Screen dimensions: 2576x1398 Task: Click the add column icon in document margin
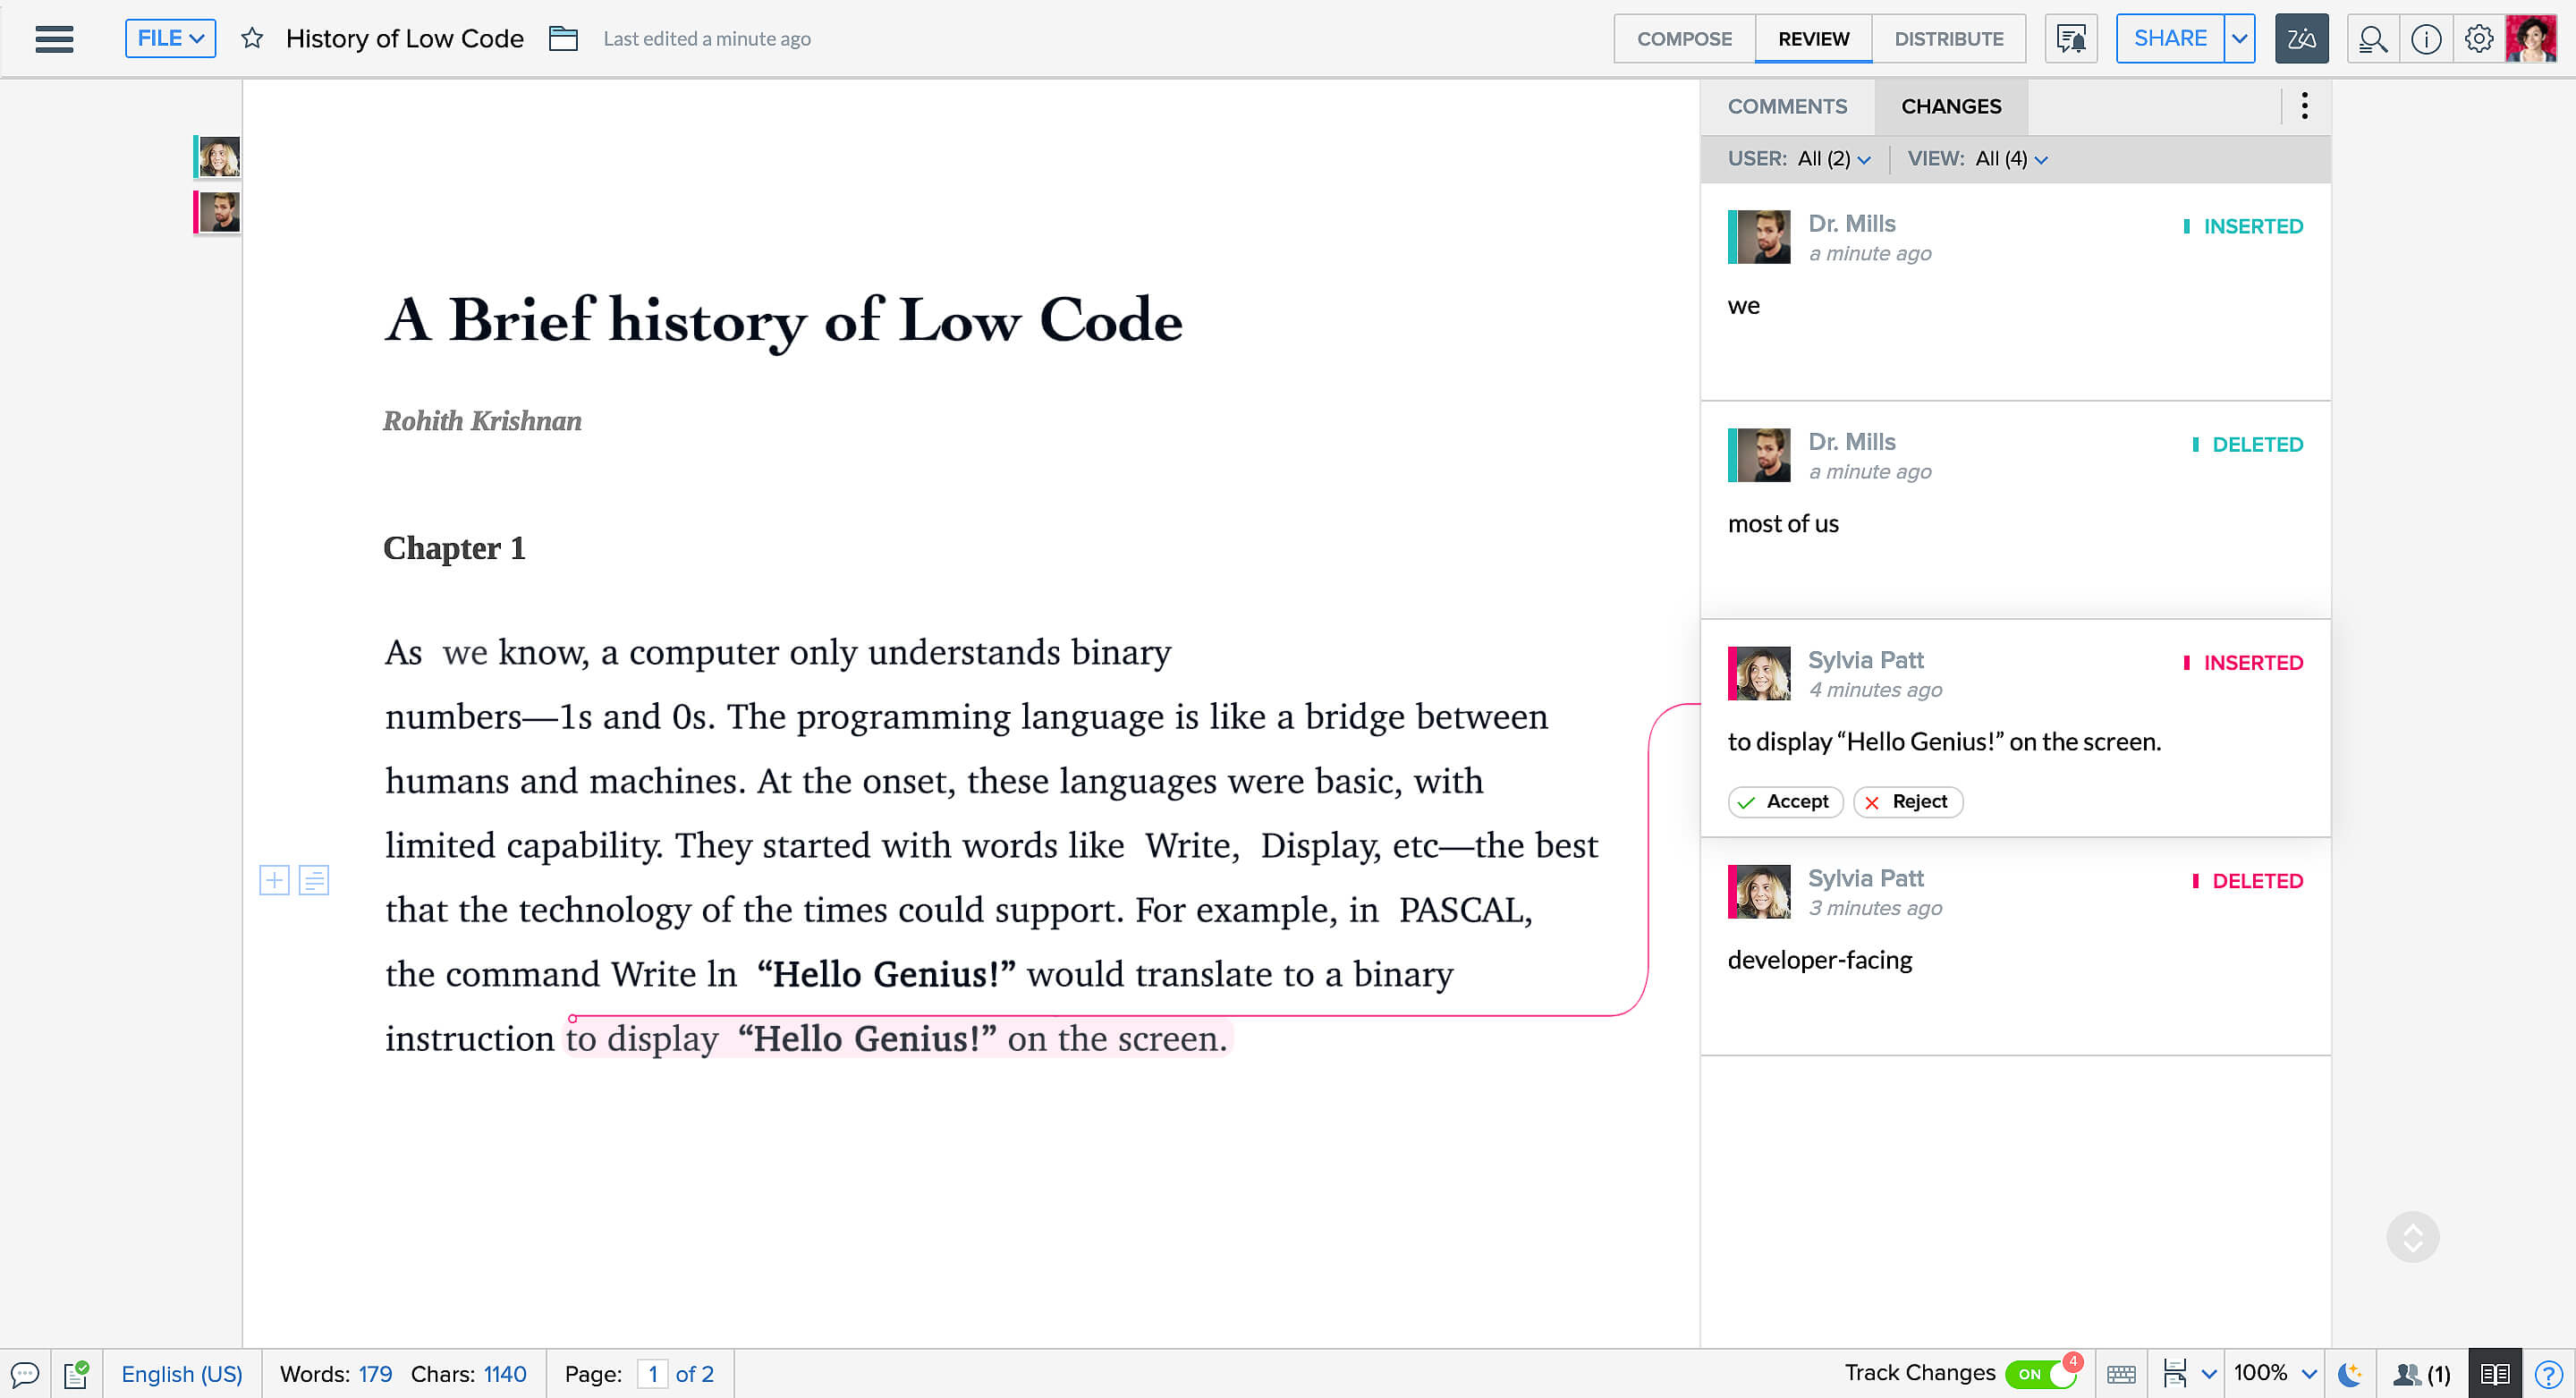click(275, 880)
